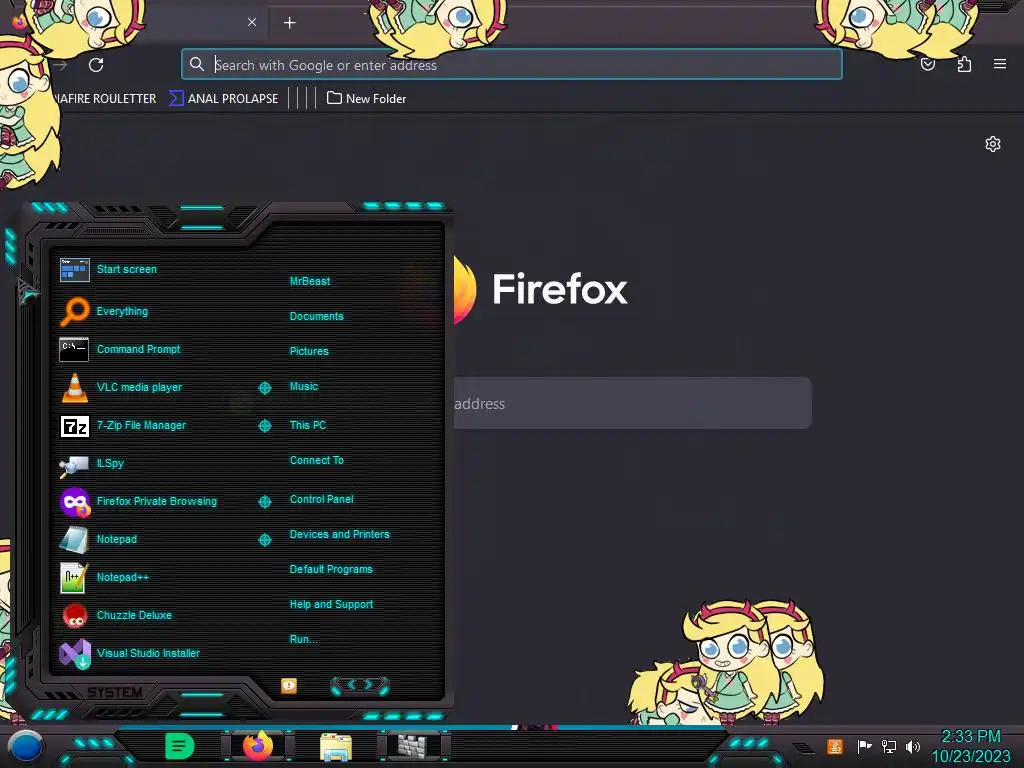Open Firefox extensions puzzle icon
The width and height of the screenshot is (1024, 768).
pyautogui.click(x=964, y=64)
